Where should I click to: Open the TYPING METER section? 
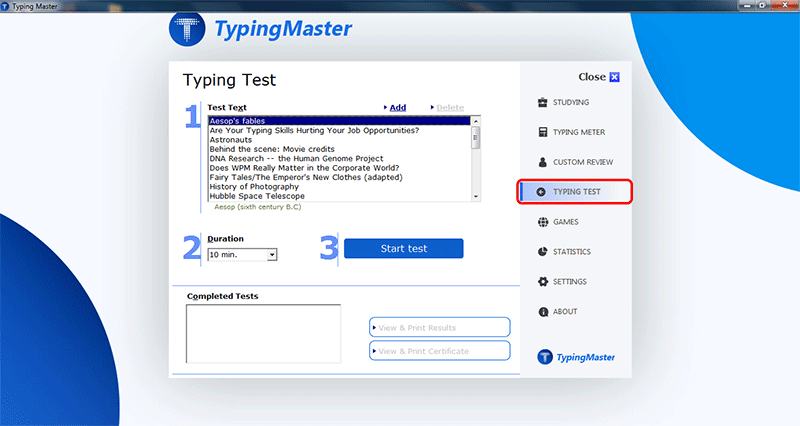[x=579, y=132]
